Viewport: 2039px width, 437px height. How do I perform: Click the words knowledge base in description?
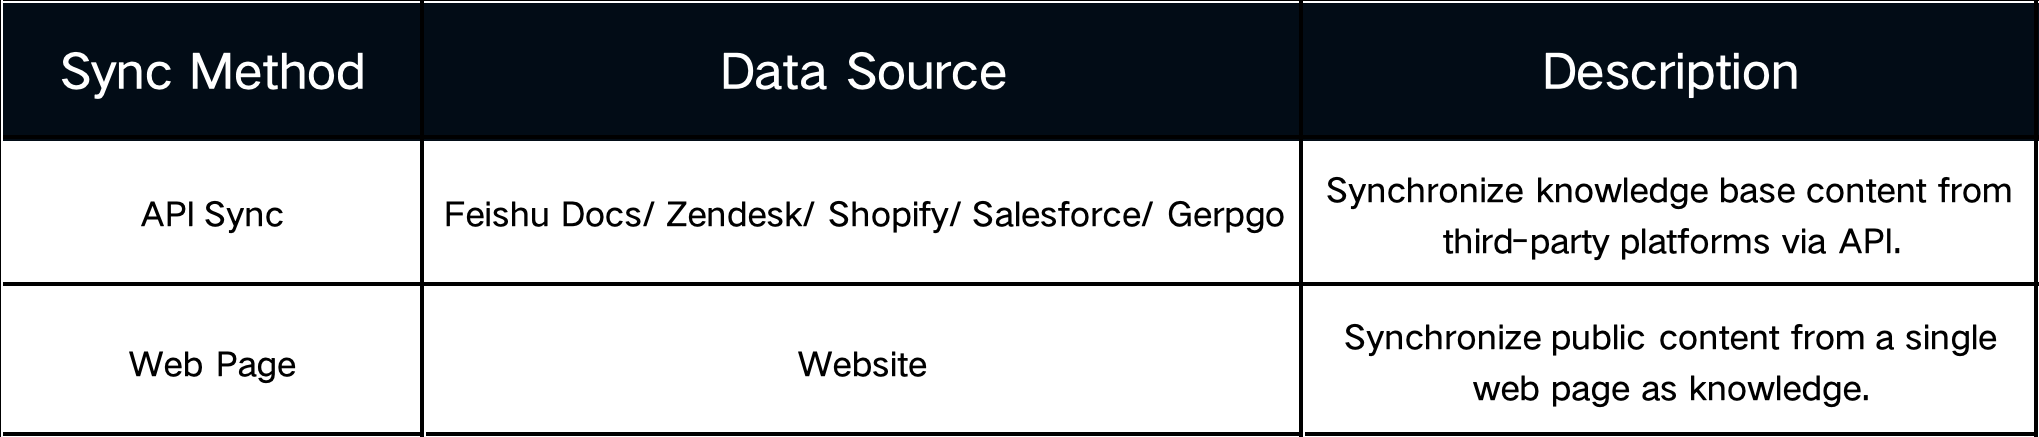(x=1622, y=190)
